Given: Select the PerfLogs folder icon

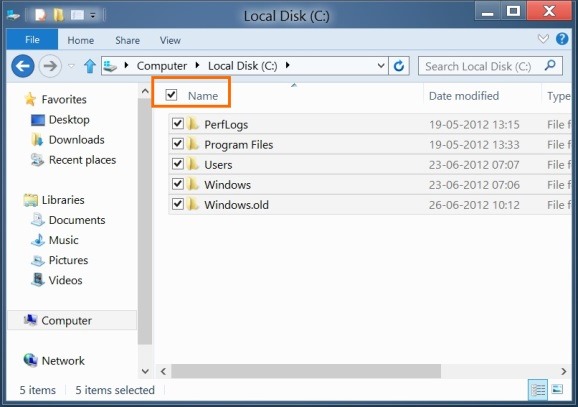Looking at the screenshot, I should 193,124.
